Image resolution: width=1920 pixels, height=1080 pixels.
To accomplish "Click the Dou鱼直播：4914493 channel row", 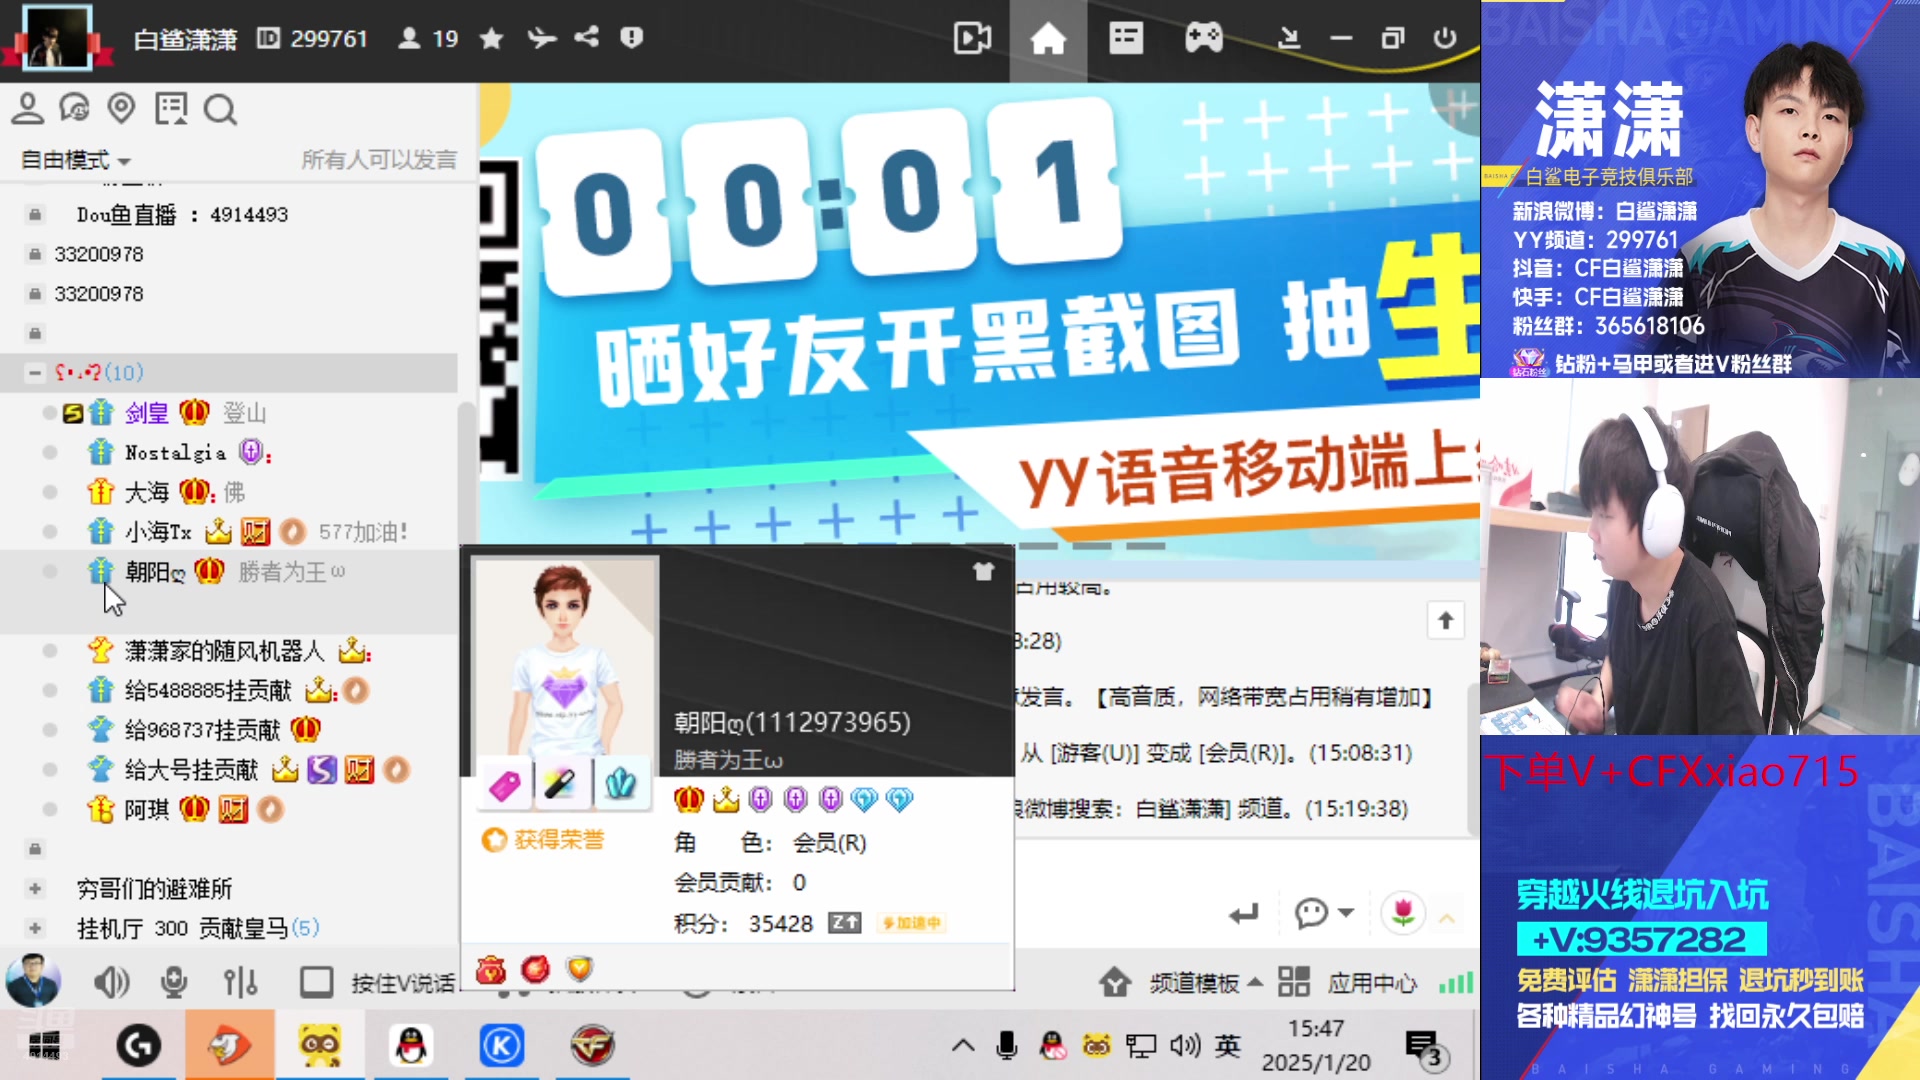I will tap(182, 215).
